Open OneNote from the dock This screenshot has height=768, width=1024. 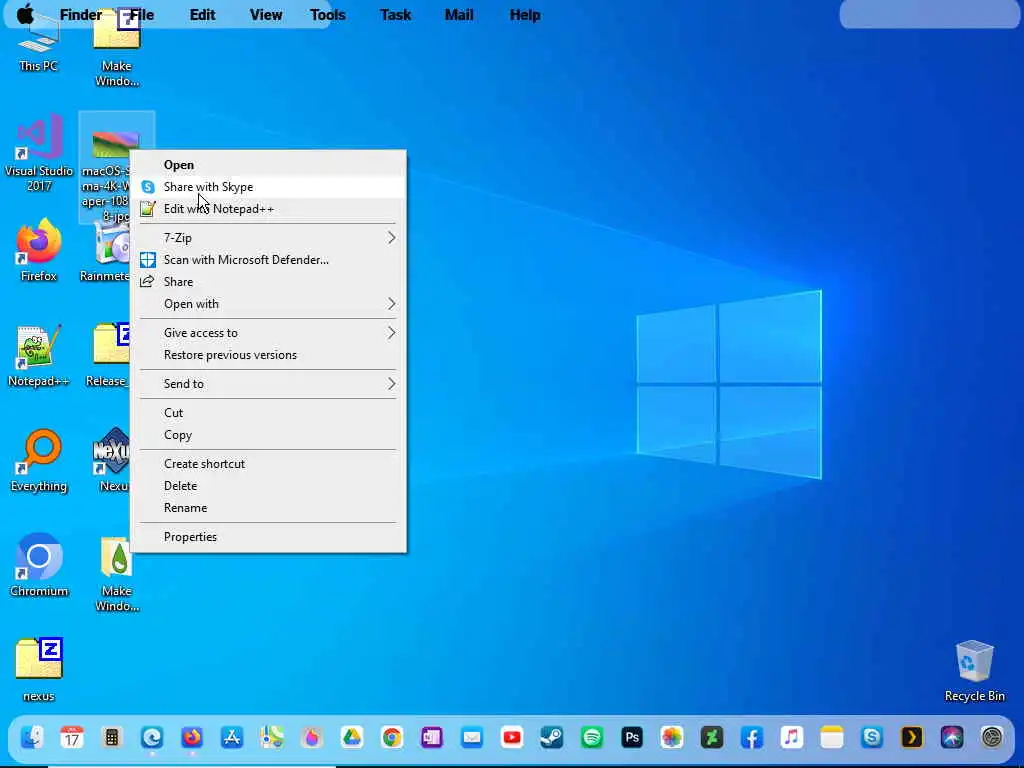432,737
